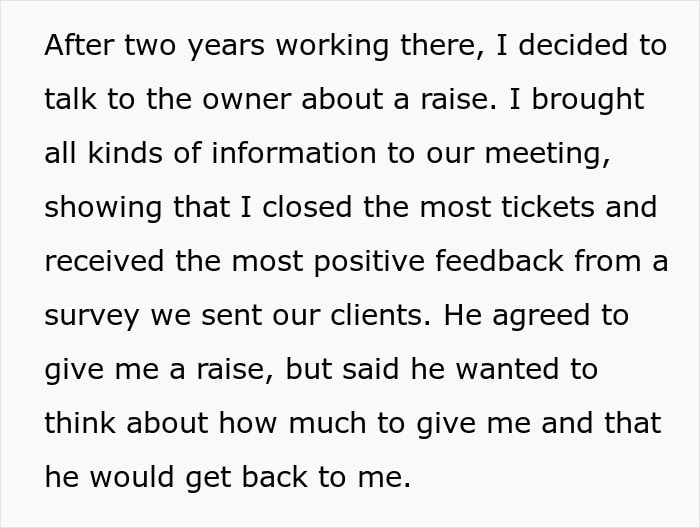Click the word "feedback" in fifth line
The height and width of the screenshot is (528, 700).
pyautogui.click(x=499, y=261)
